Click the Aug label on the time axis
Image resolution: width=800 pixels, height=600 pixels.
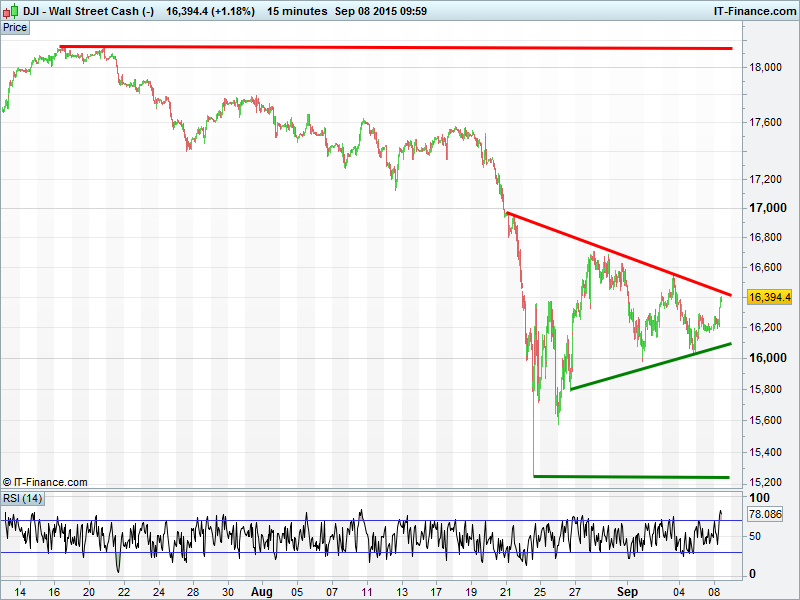pyautogui.click(x=261, y=591)
